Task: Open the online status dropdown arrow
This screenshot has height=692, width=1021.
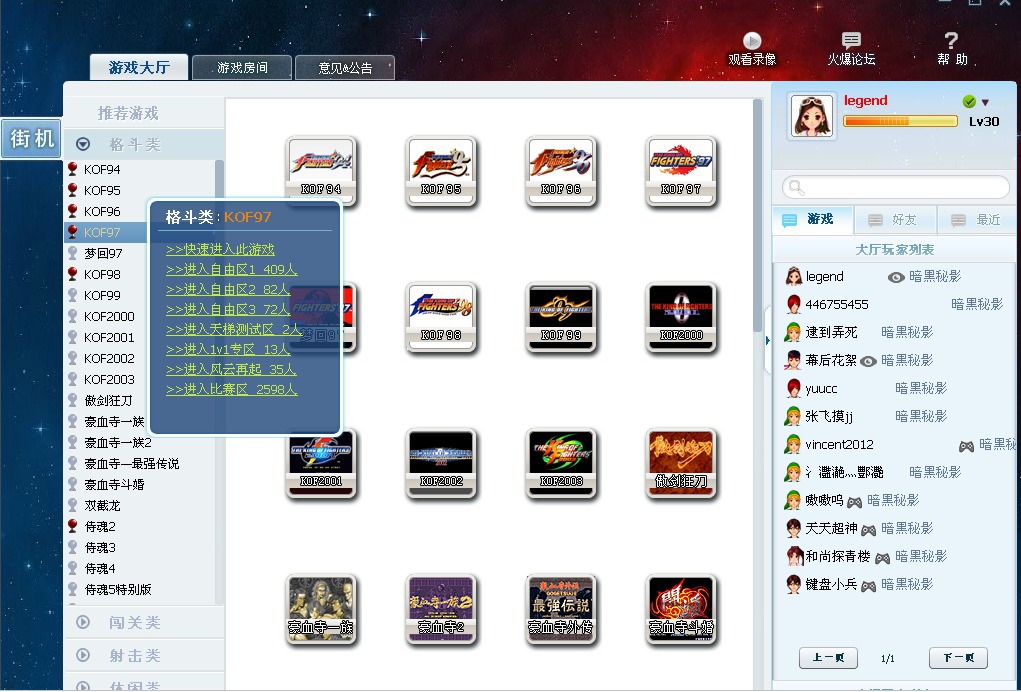Action: (x=985, y=102)
